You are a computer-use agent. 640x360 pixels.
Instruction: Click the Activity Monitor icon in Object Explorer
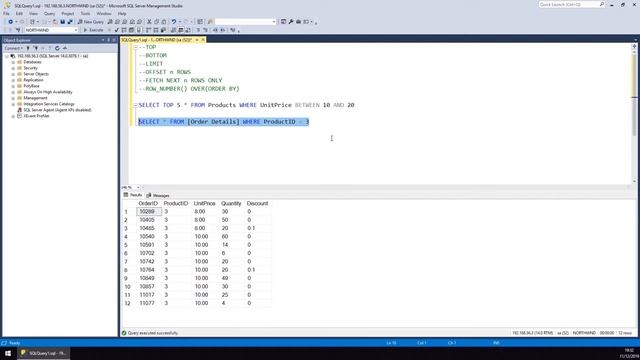(x=65, y=48)
